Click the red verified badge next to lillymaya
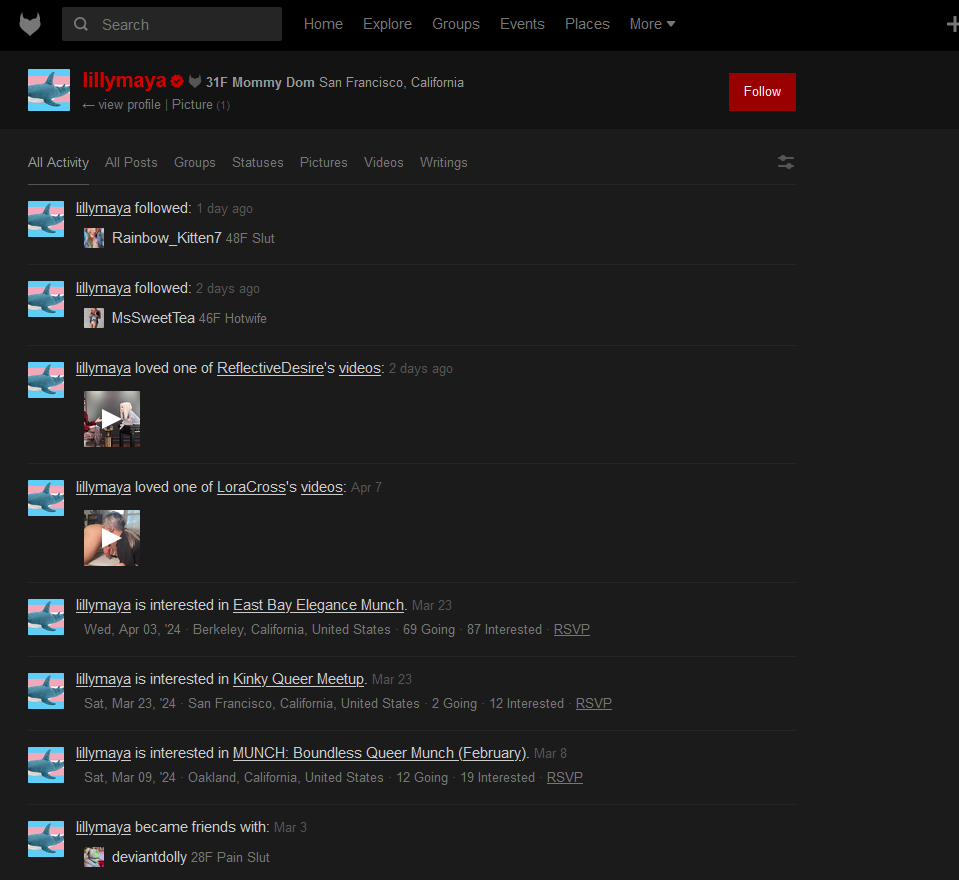959x880 pixels. pos(177,81)
